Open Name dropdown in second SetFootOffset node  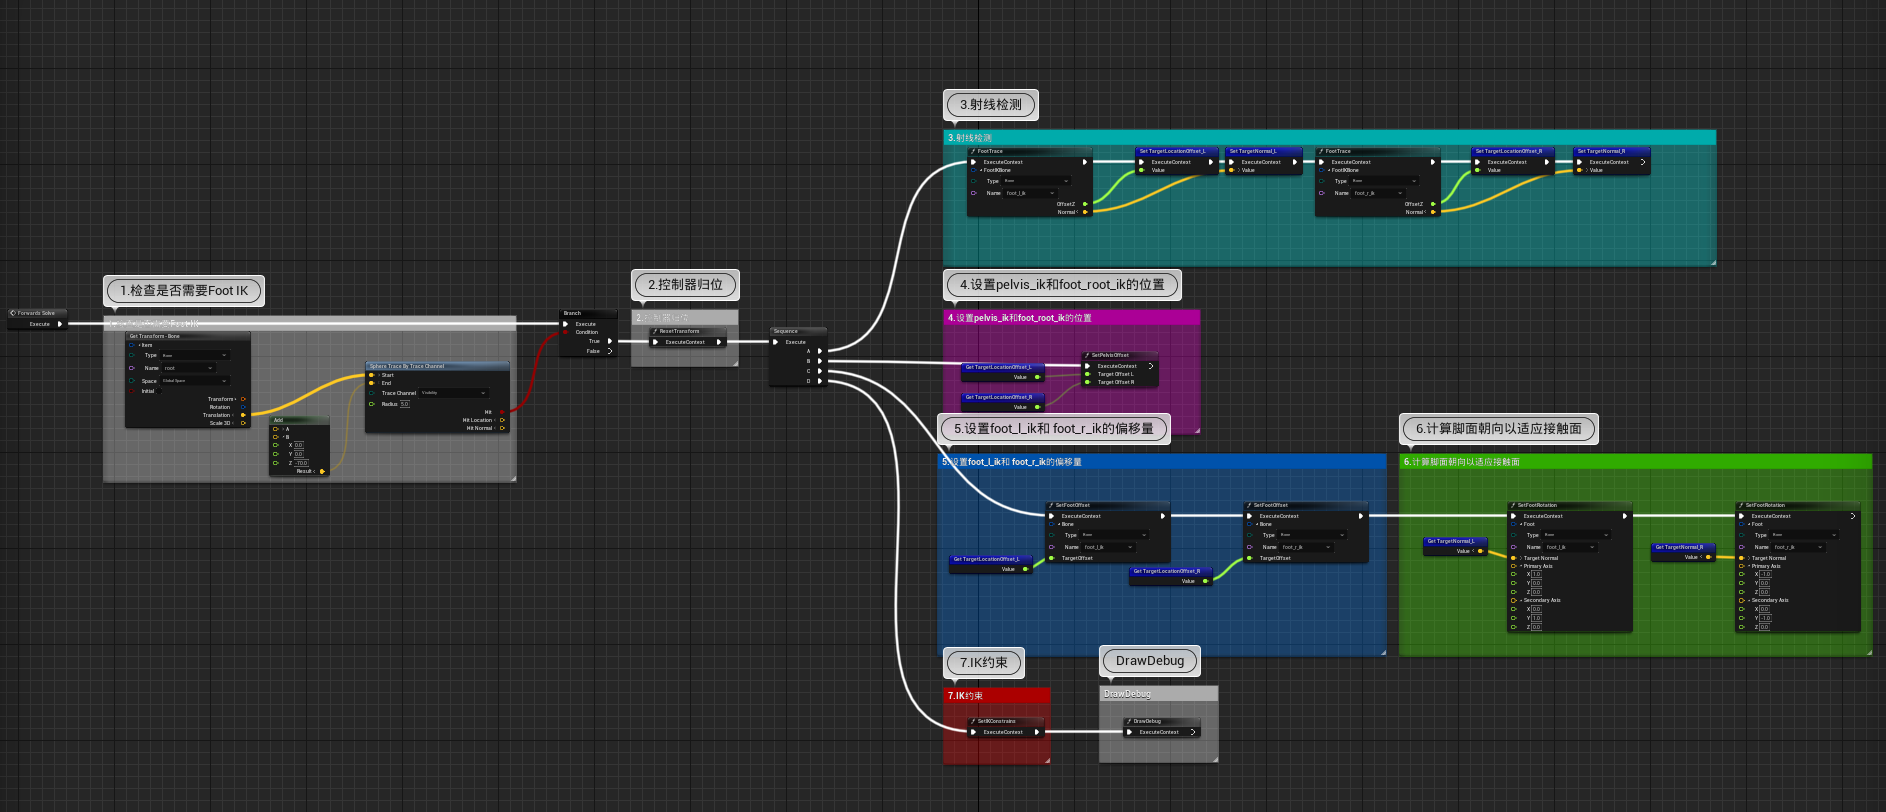click(x=1306, y=547)
